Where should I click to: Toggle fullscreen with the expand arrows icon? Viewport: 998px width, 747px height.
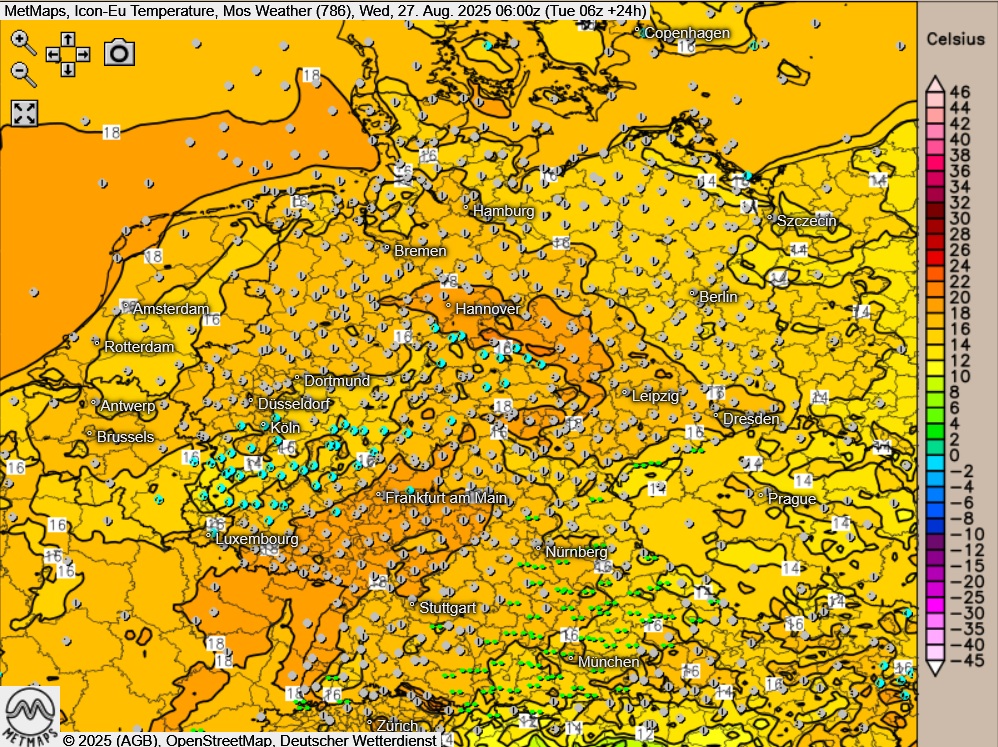(24, 113)
